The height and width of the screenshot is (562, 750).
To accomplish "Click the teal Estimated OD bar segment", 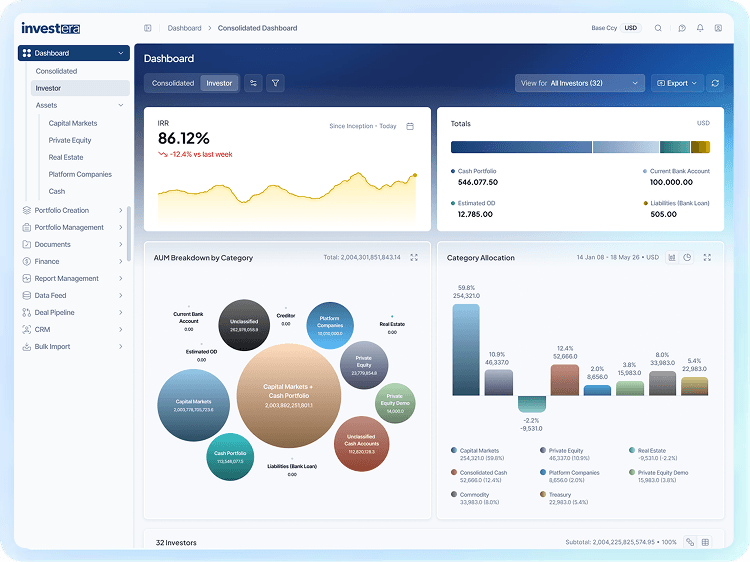I will (x=675, y=147).
